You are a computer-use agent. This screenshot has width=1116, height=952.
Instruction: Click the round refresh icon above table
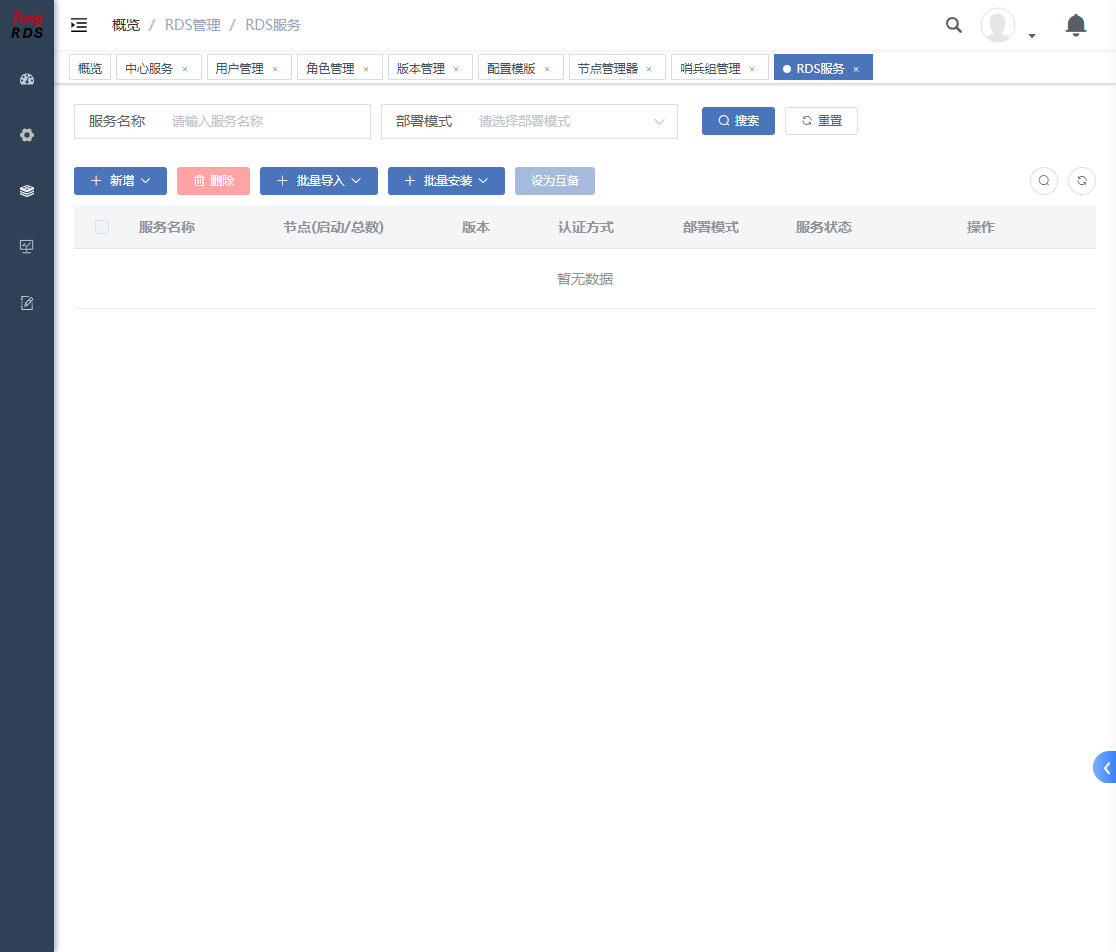click(1082, 181)
